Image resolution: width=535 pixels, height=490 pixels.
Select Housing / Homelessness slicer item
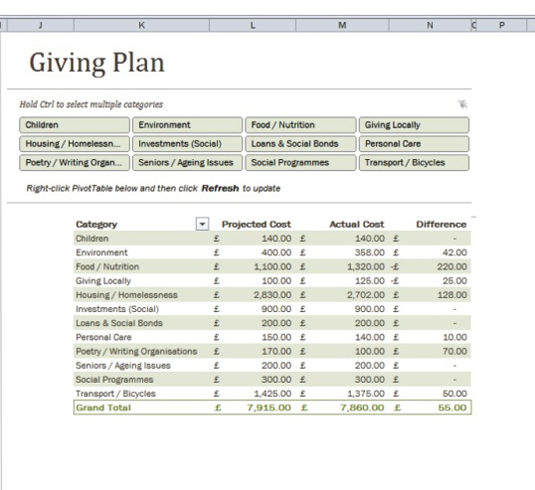tap(74, 144)
